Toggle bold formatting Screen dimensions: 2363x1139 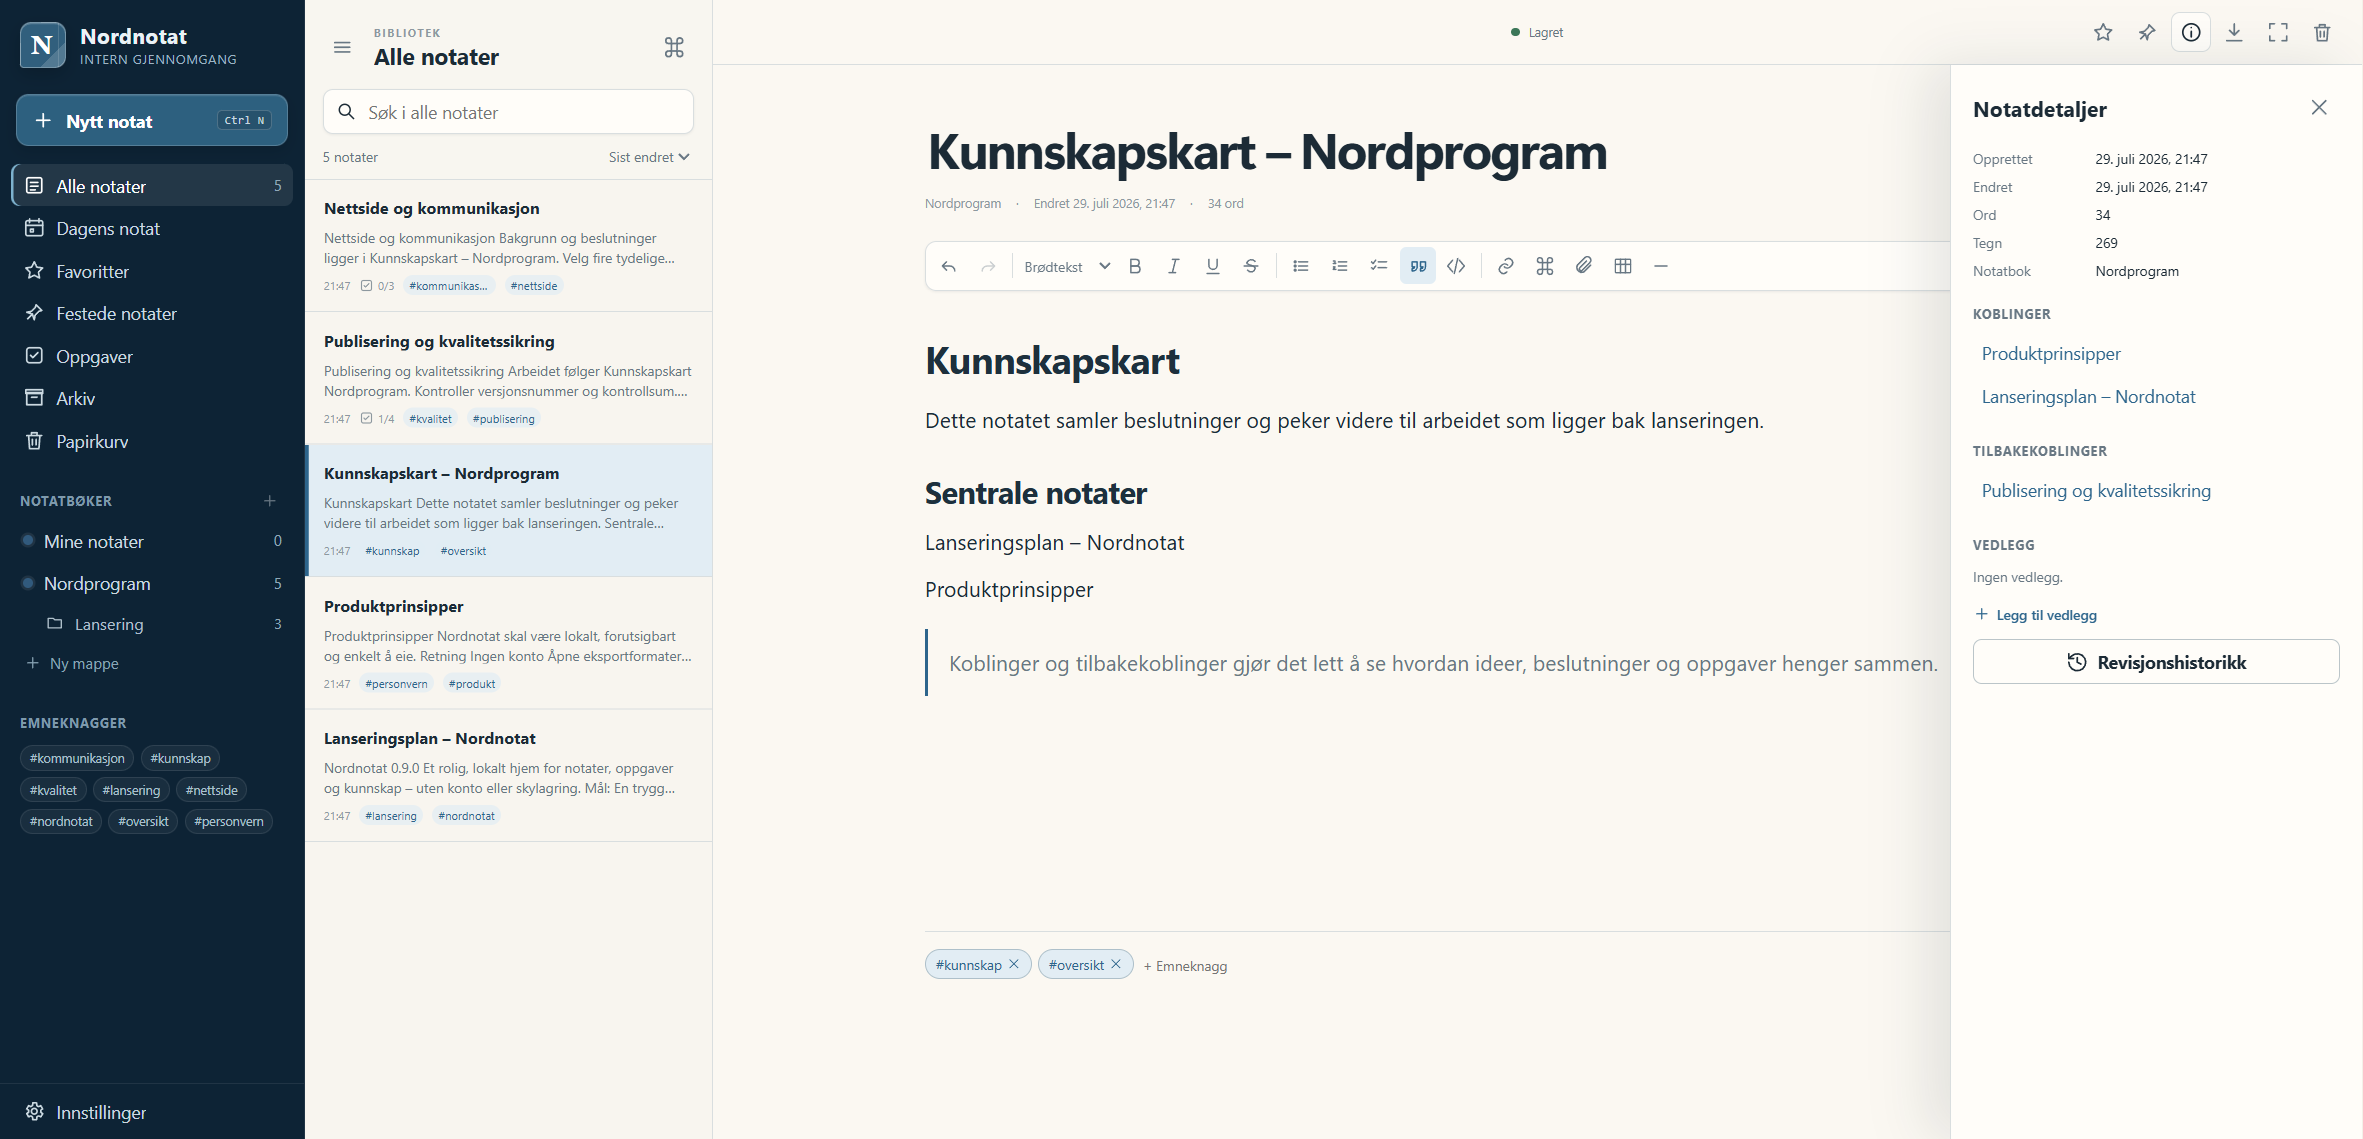[1135, 266]
